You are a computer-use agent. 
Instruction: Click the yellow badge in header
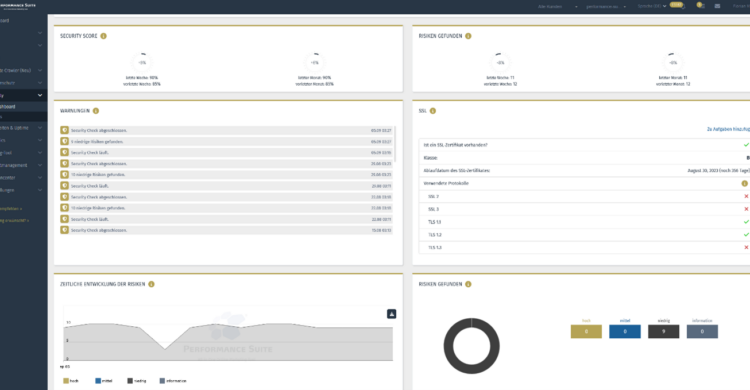676,5
